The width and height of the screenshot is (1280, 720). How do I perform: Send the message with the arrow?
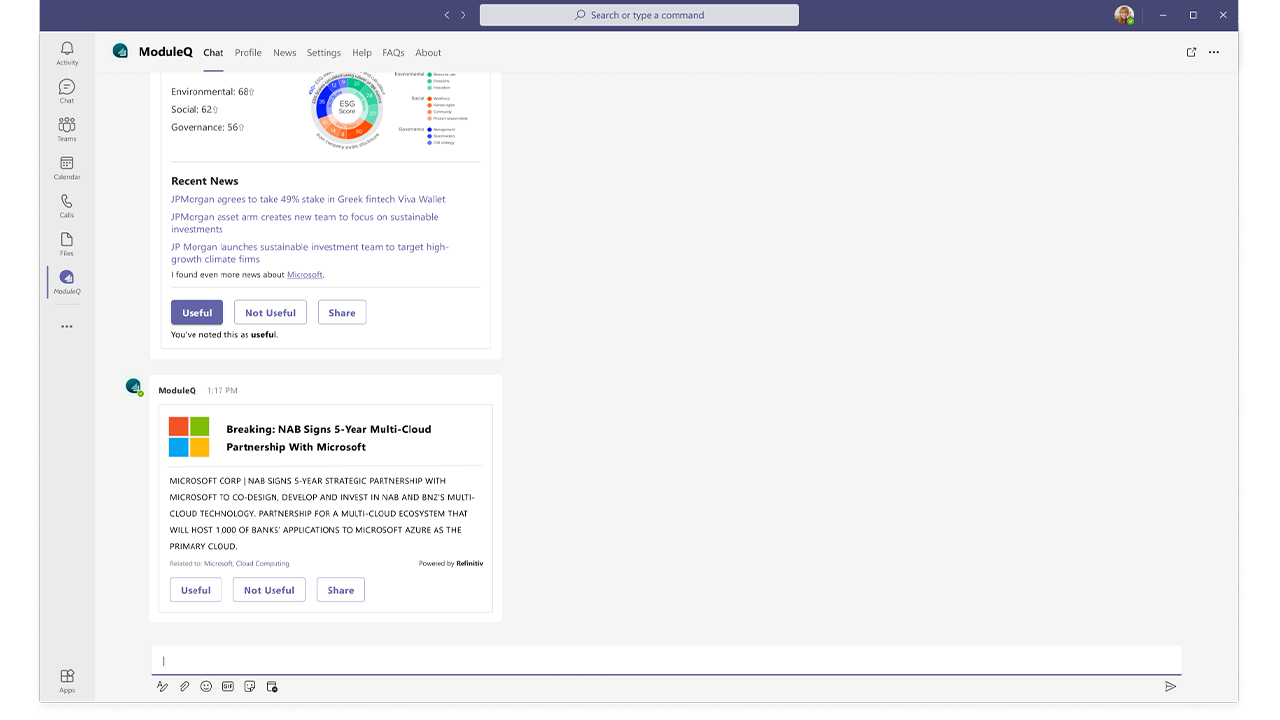coord(1170,686)
